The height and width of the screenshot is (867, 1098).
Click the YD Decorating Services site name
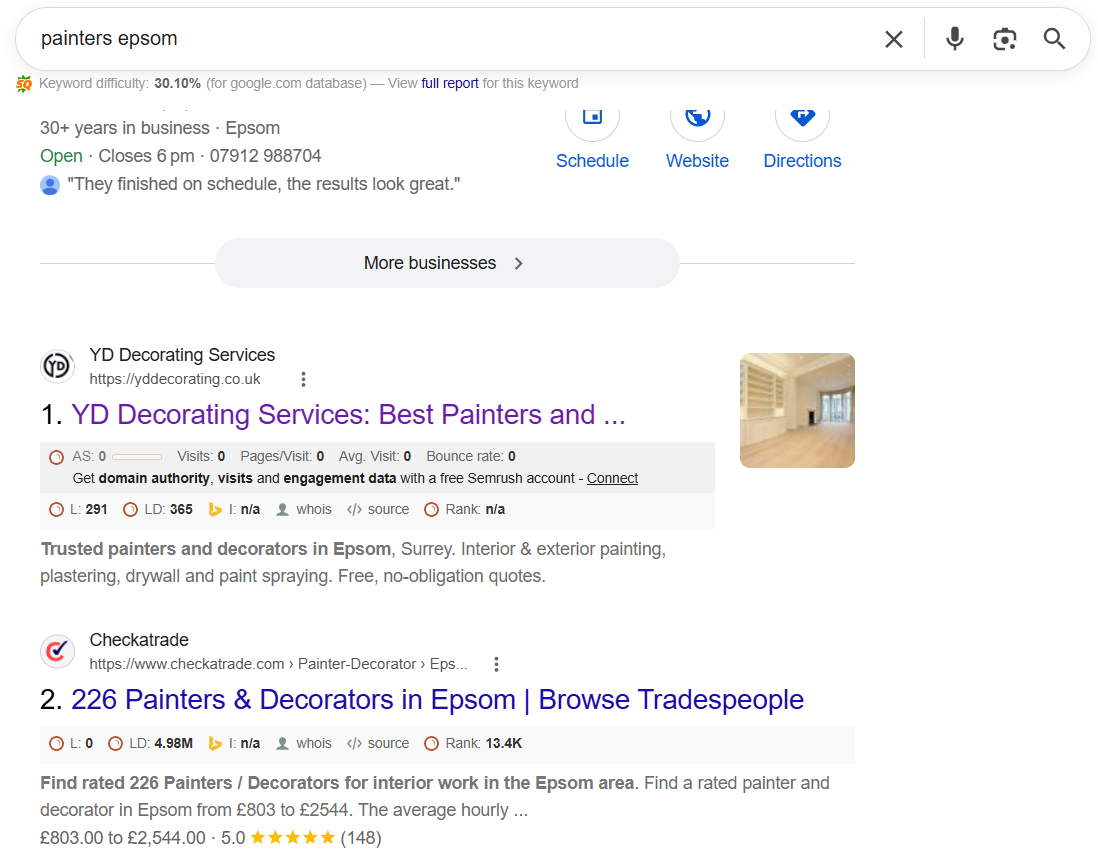(x=182, y=355)
